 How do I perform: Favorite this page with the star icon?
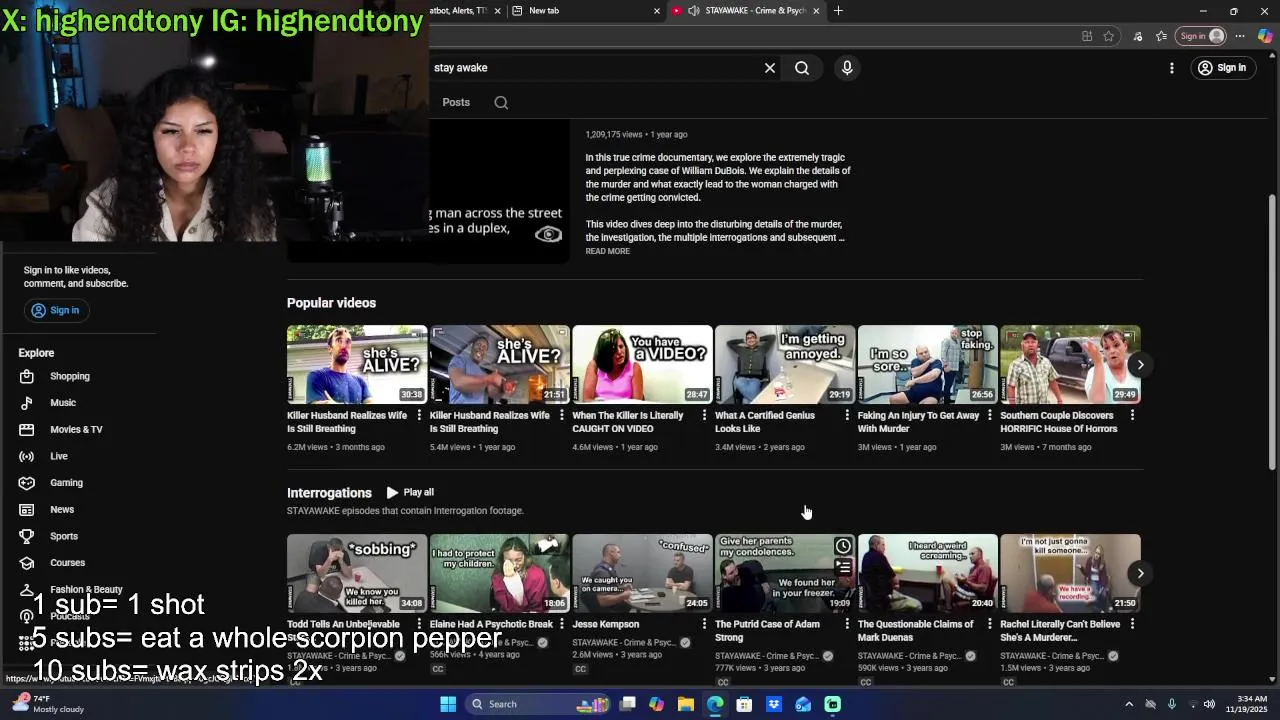point(1109,36)
